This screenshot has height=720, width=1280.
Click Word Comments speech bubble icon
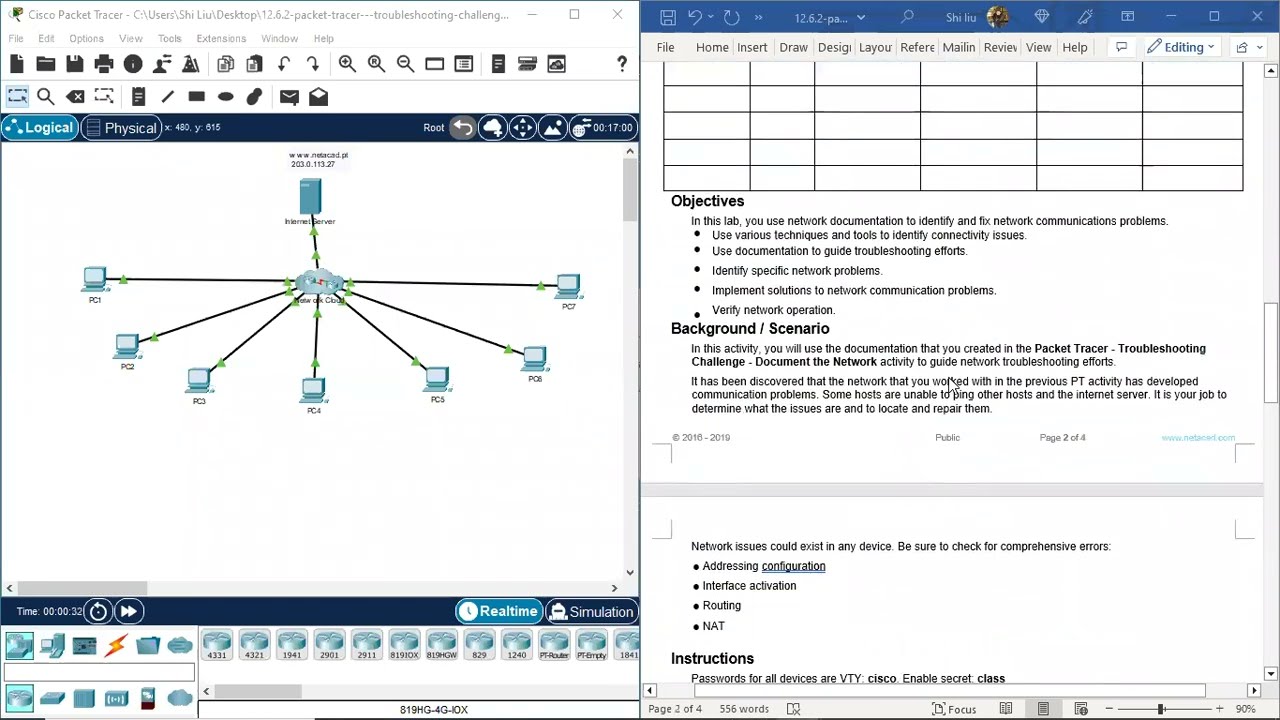1121,47
